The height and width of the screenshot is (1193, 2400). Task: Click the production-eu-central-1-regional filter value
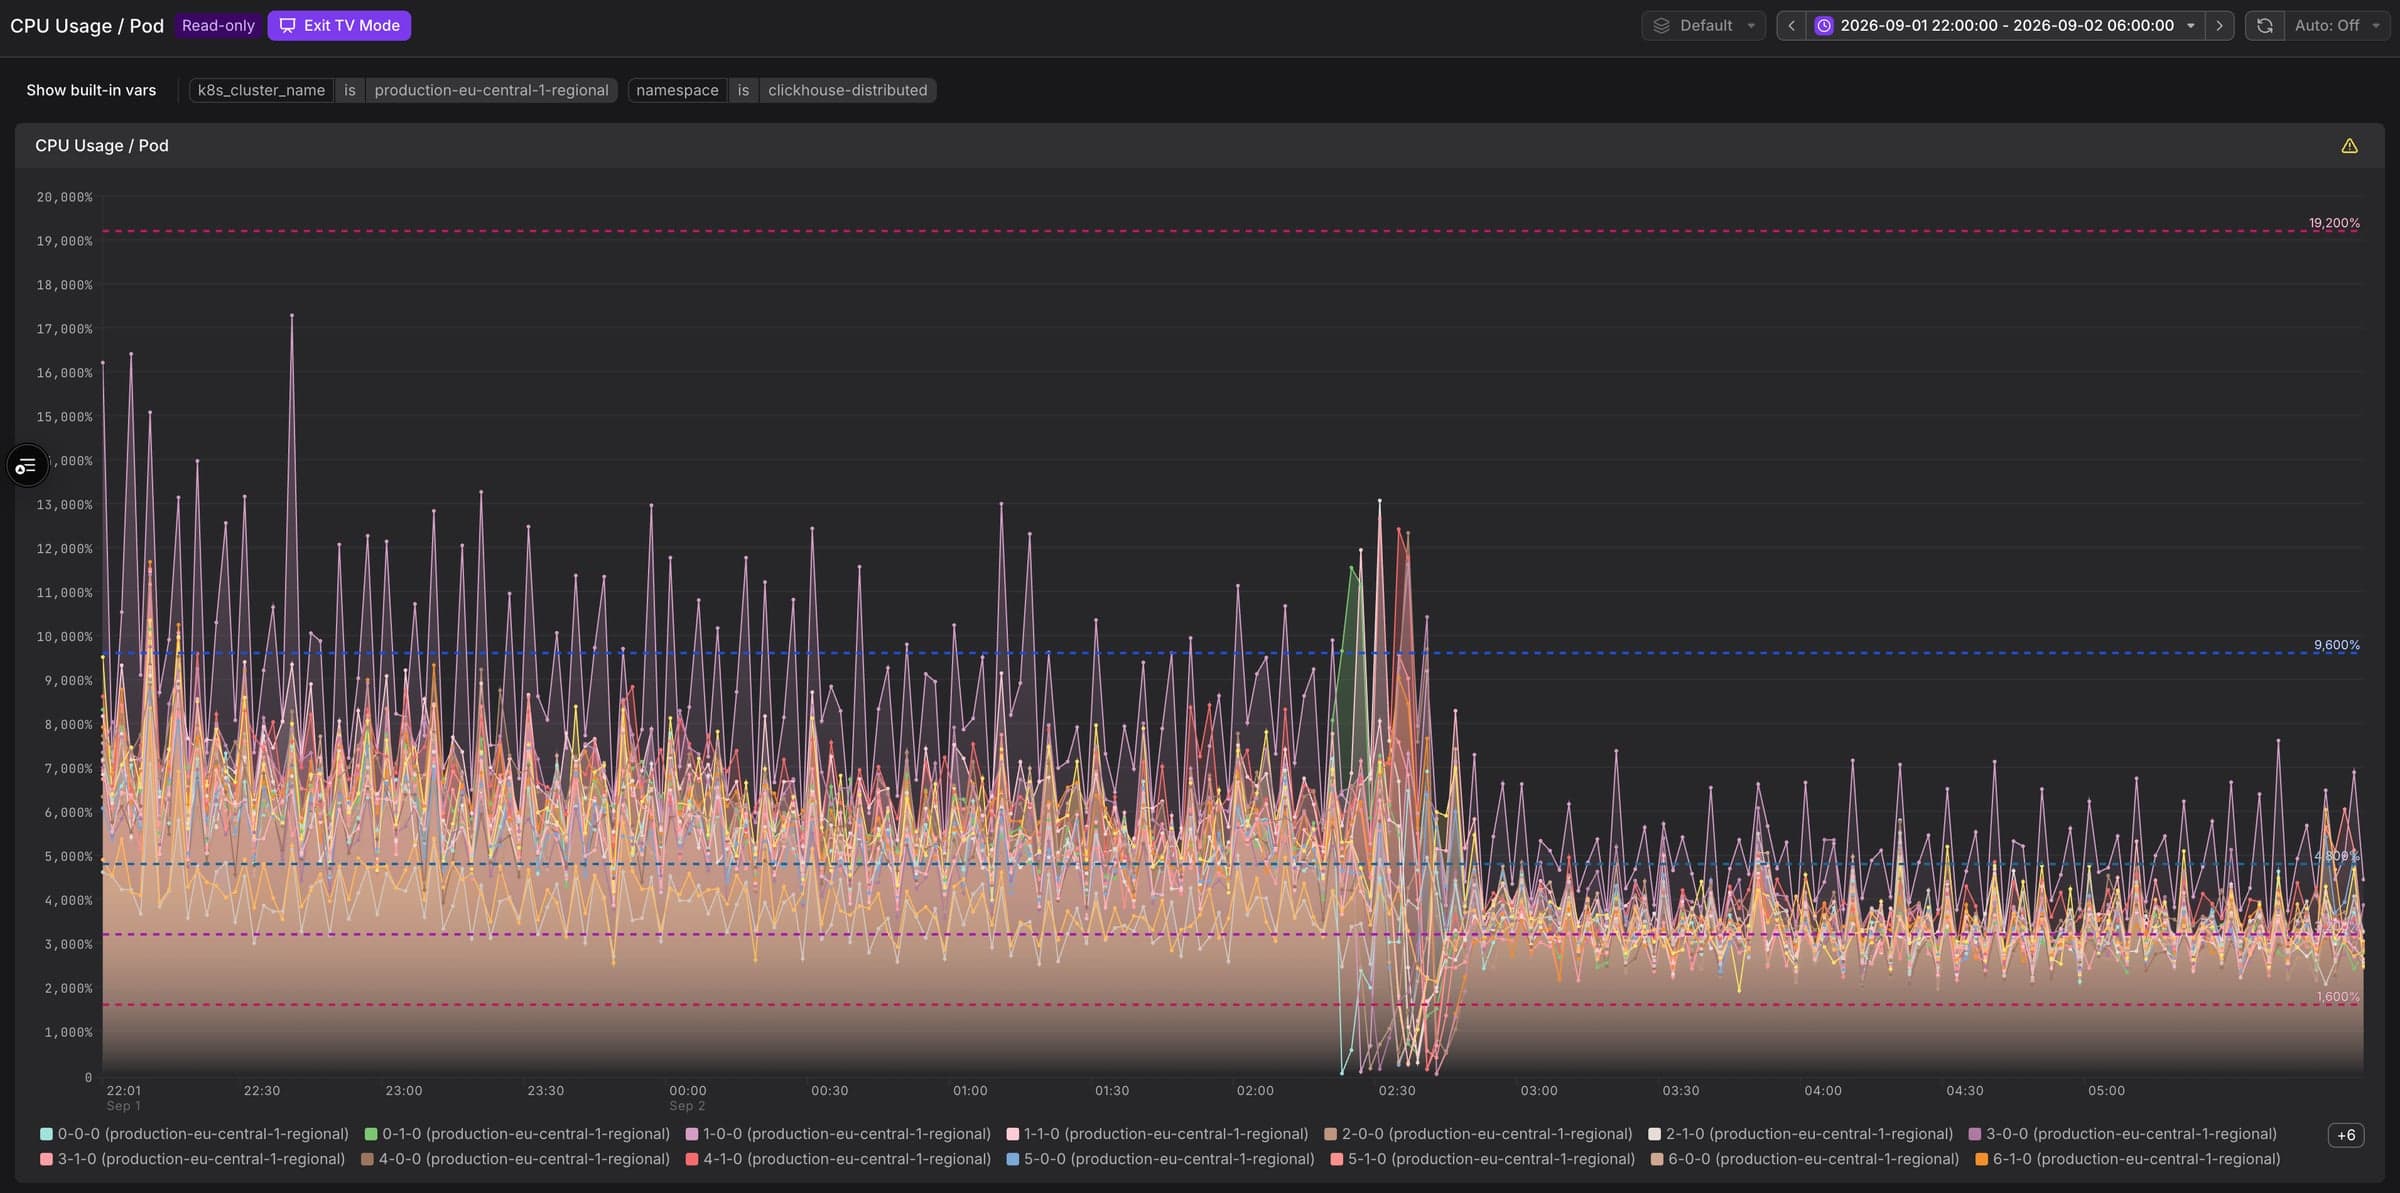pyautogui.click(x=491, y=90)
